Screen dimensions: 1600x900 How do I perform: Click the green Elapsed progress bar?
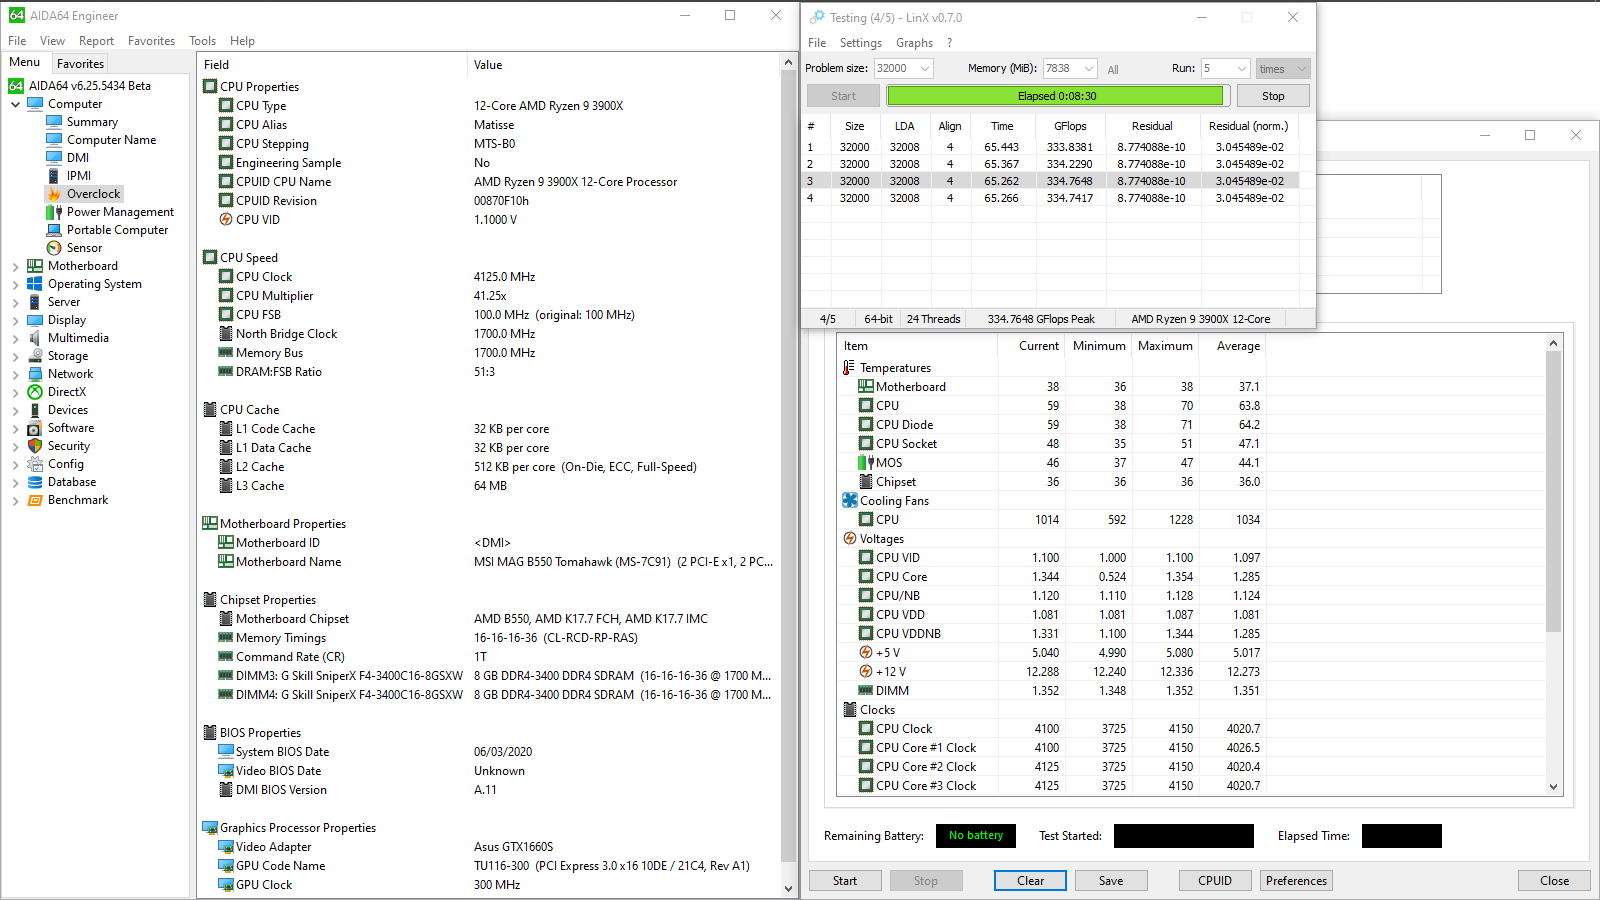click(1055, 96)
